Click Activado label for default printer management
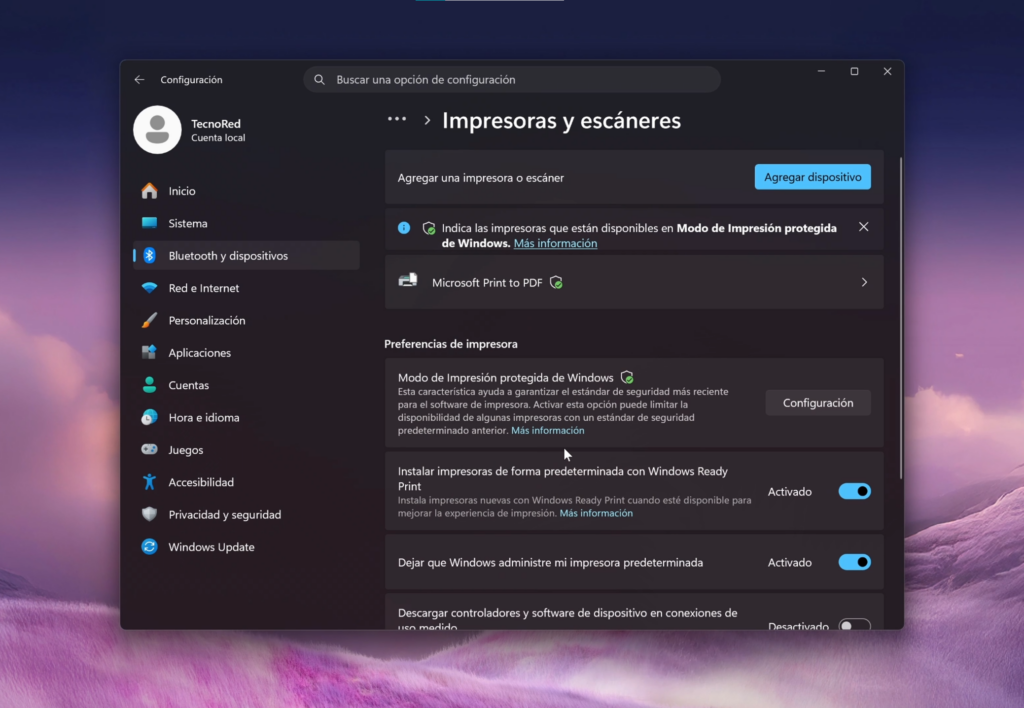The image size is (1024, 708). 790,562
